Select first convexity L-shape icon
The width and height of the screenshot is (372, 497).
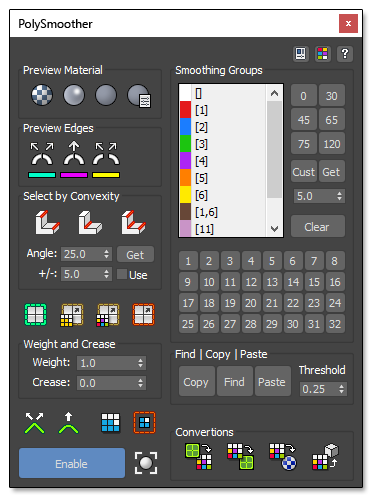(x=47, y=222)
